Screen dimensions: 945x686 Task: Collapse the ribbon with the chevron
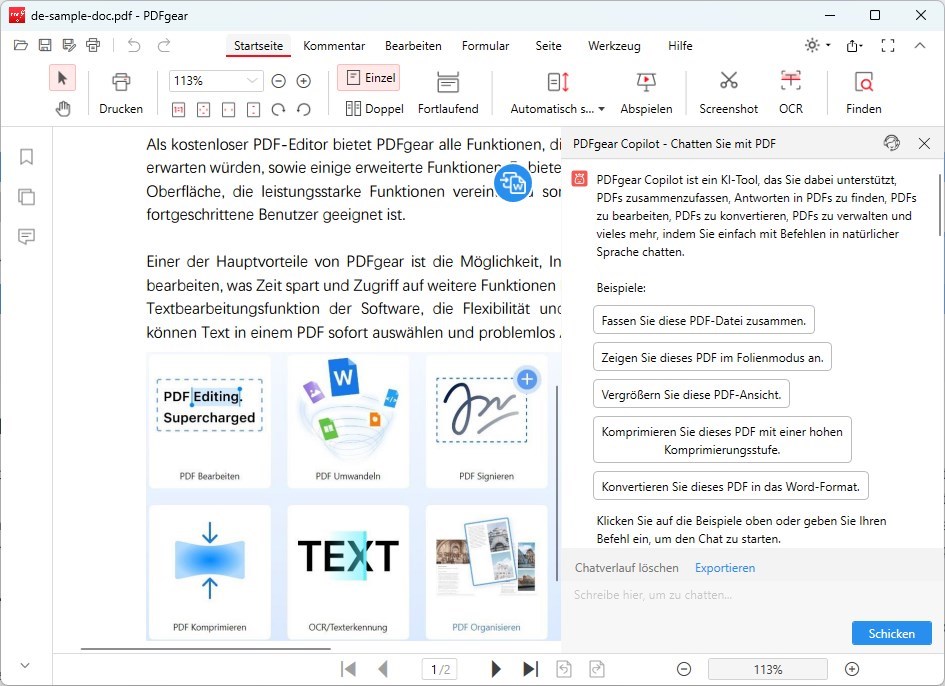point(920,45)
